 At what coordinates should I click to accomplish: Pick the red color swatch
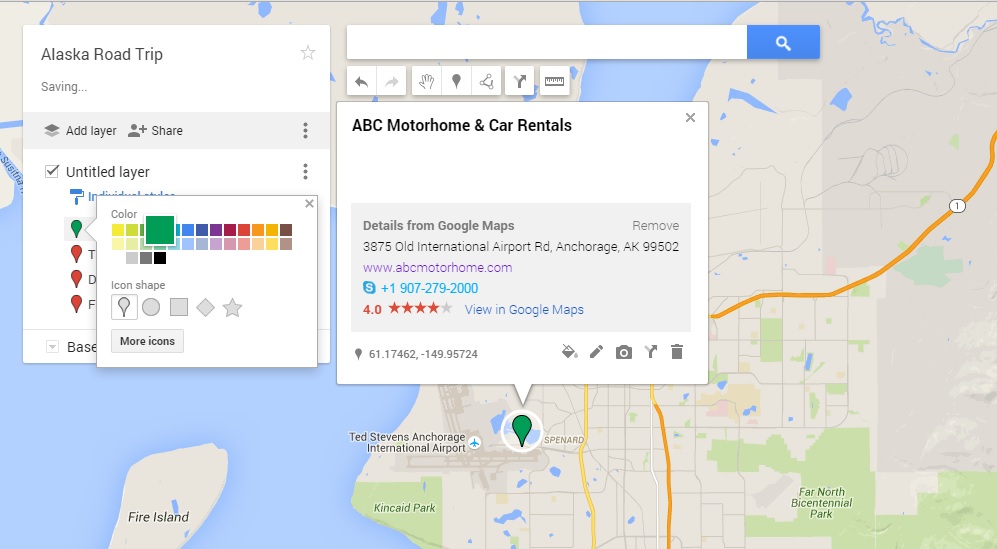244,230
